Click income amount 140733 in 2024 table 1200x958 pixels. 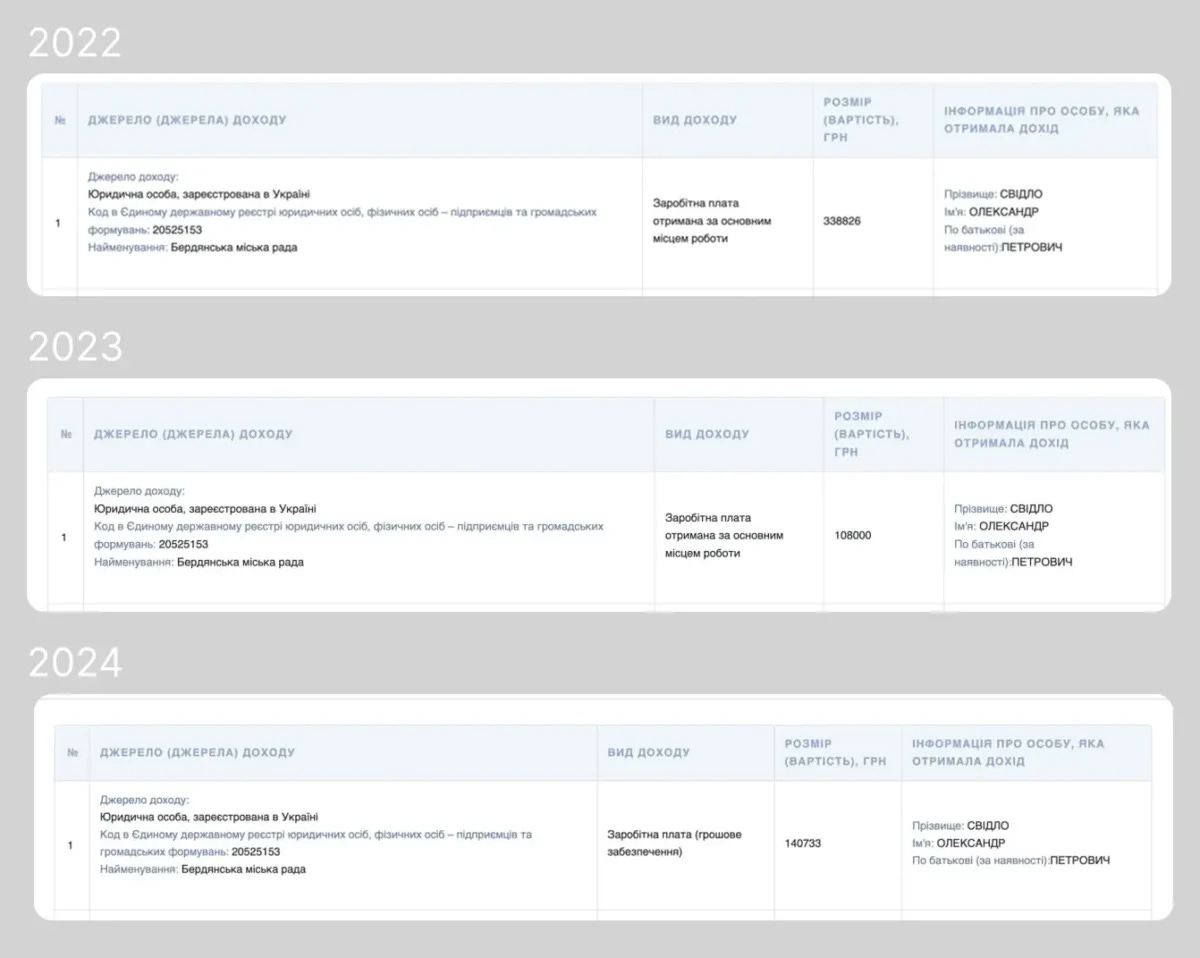[803, 844]
